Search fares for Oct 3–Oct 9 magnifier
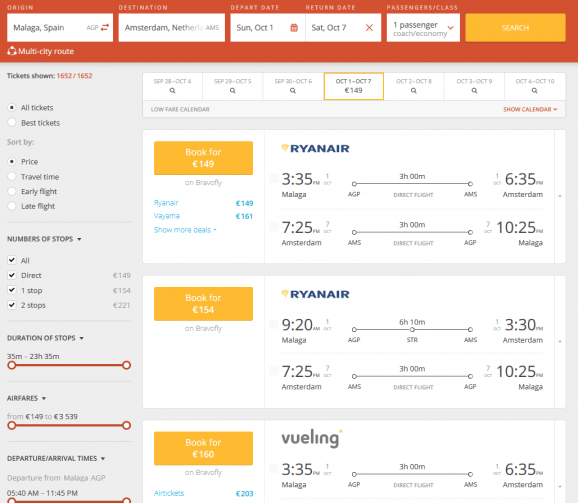 pyautogui.click(x=474, y=91)
